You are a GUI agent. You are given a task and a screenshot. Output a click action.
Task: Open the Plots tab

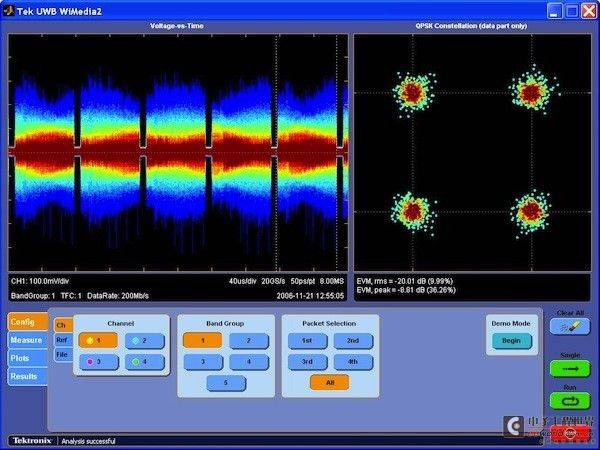[x=28, y=358]
